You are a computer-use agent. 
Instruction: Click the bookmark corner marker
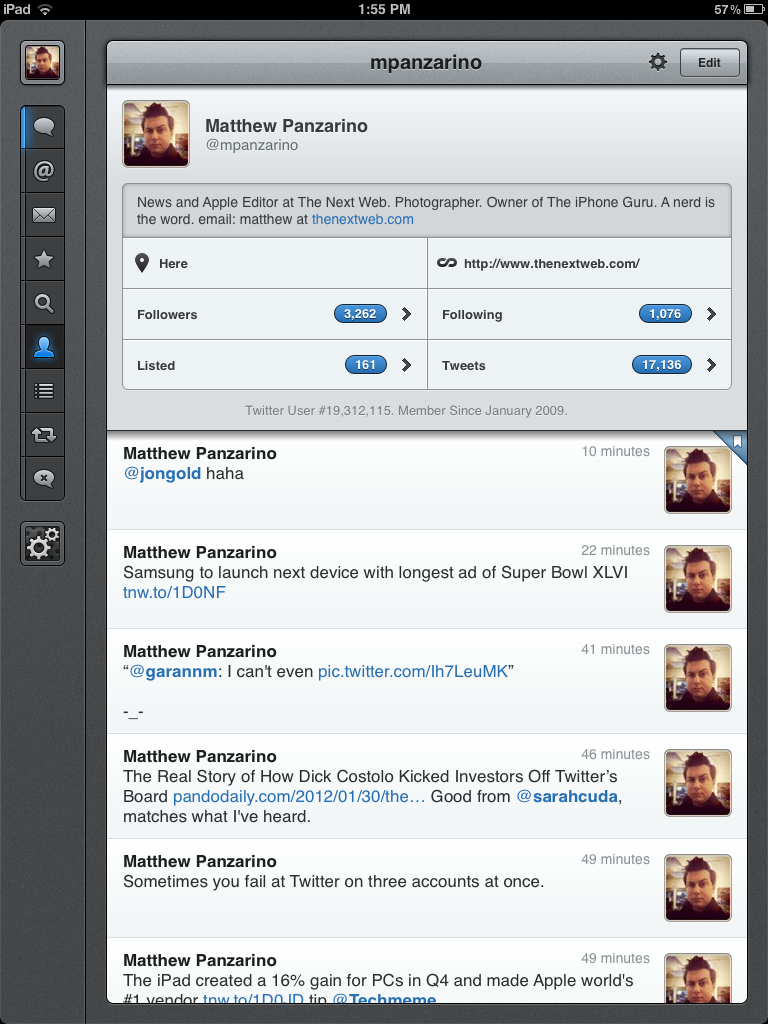pos(734,444)
